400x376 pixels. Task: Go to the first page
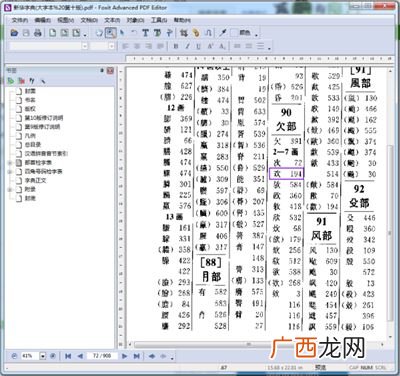coord(68,356)
